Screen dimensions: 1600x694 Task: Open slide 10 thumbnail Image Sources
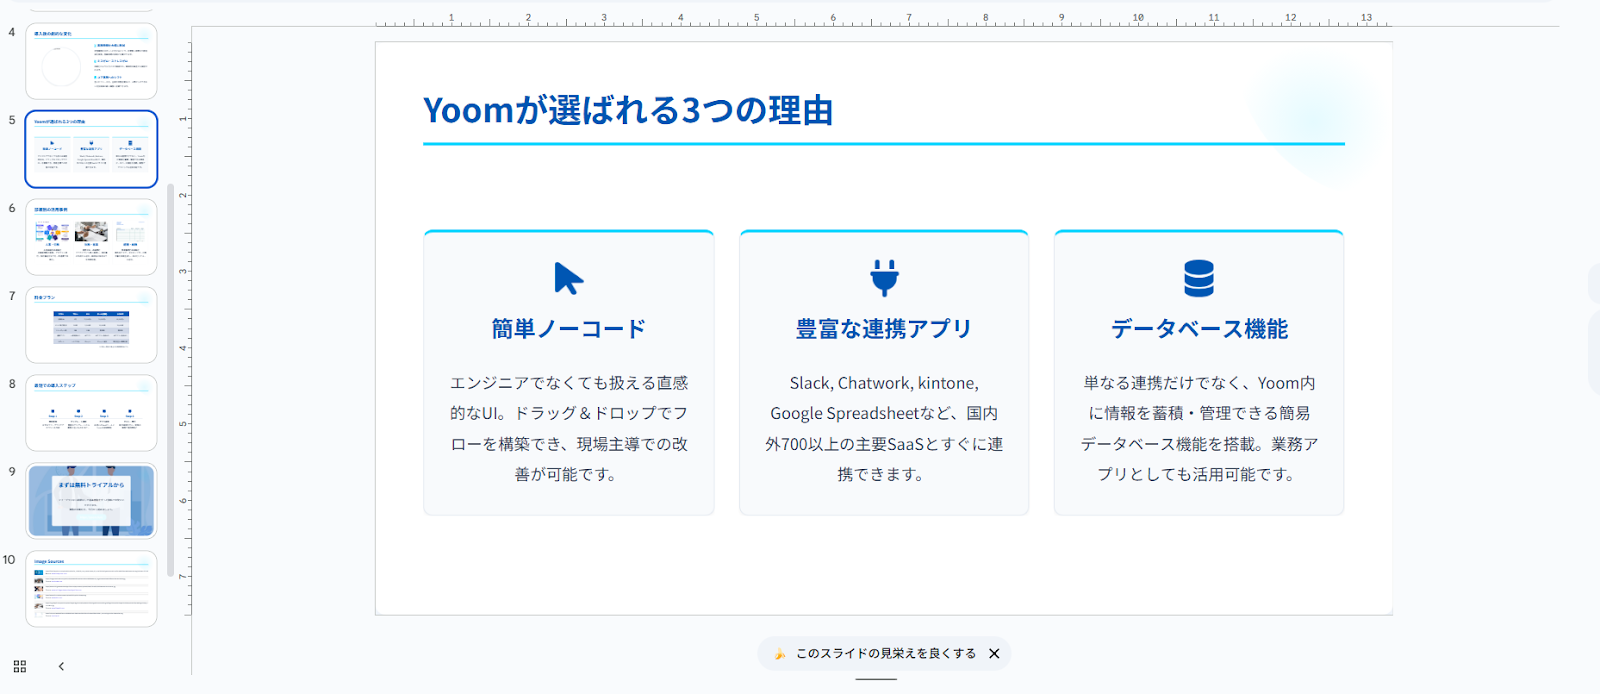click(91, 589)
